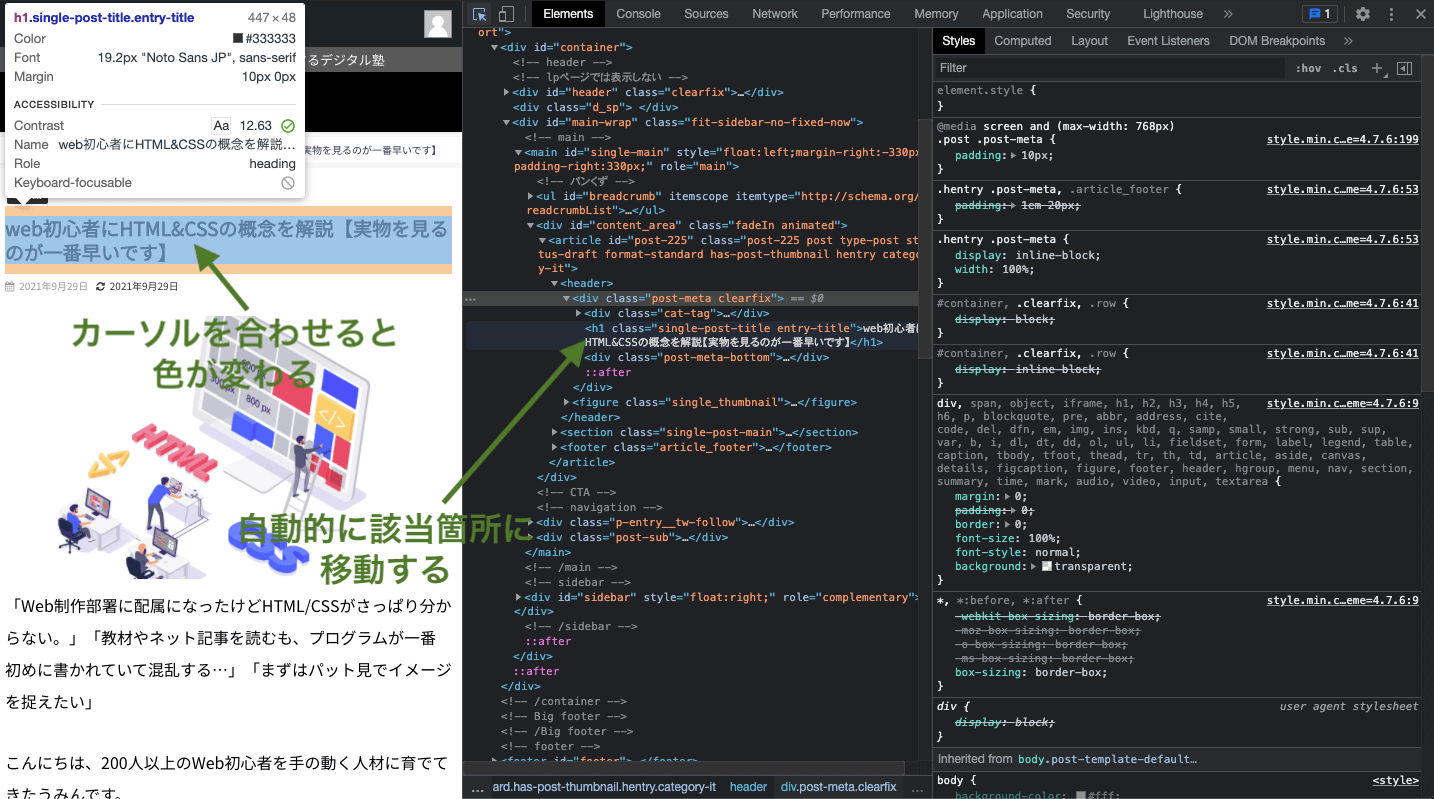Switch to the Console tab
Viewport: 1434px width, 799px height.
pyautogui.click(x=638, y=14)
